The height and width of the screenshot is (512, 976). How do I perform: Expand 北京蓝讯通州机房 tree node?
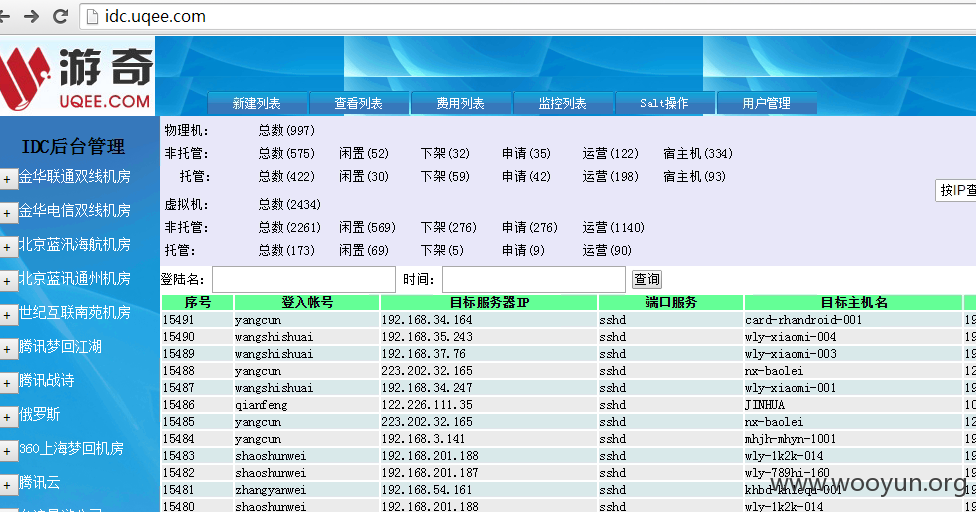click(x=7, y=281)
